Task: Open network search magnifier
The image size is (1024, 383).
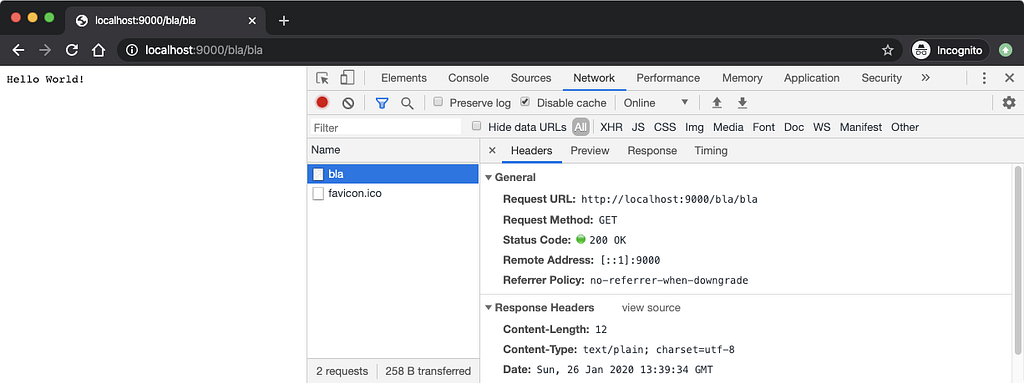Action: coord(407,103)
